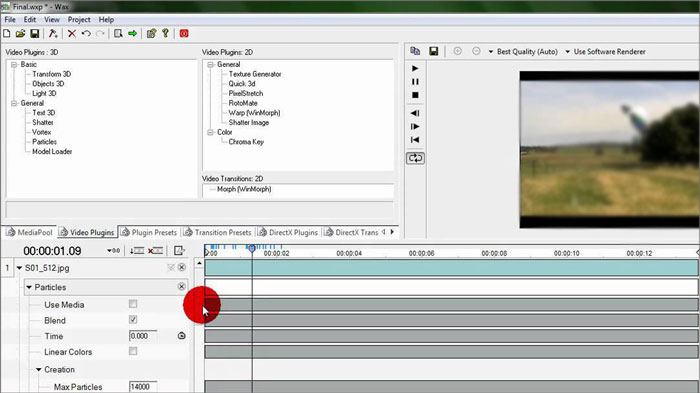The width and height of the screenshot is (700, 393).
Task: Step forward one frame
Action: (x=415, y=126)
